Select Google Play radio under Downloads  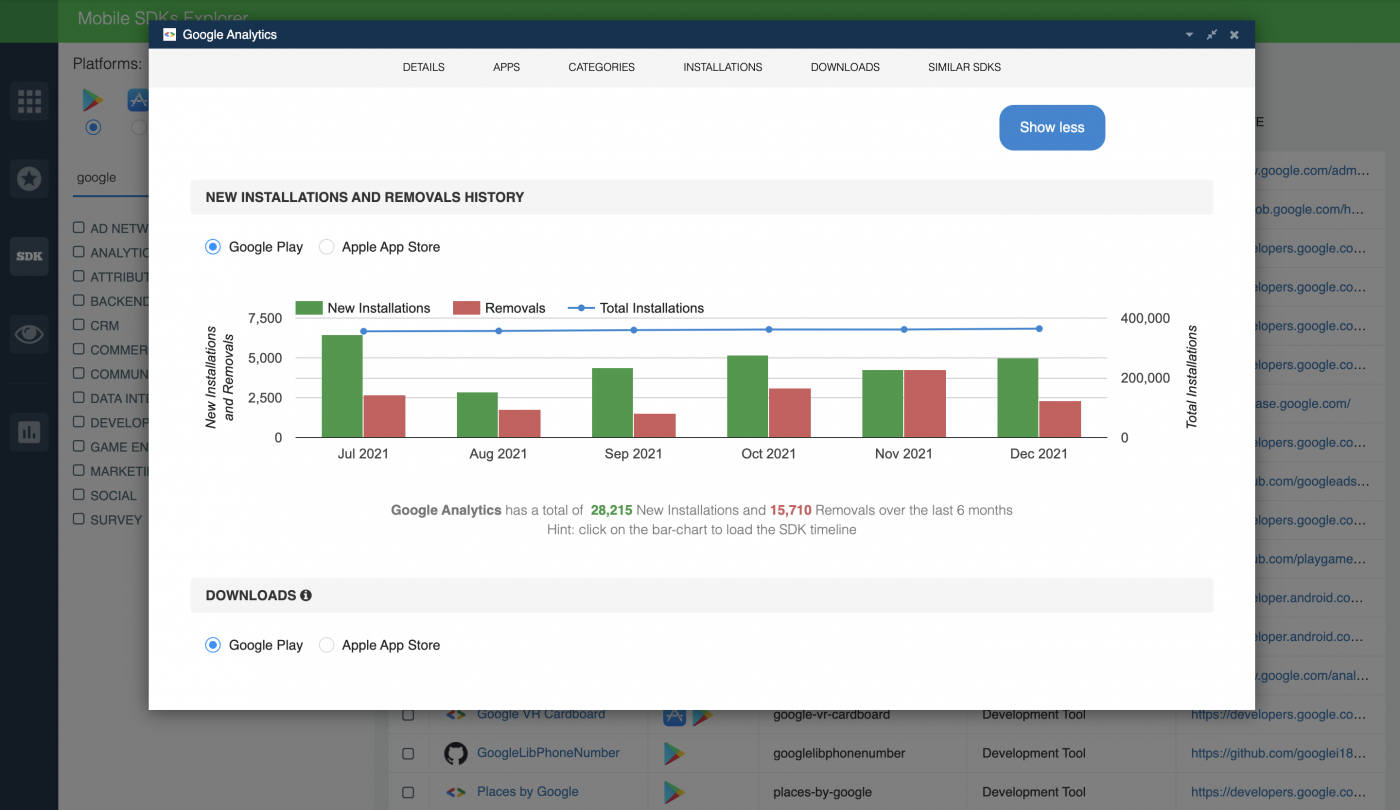point(212,645)
